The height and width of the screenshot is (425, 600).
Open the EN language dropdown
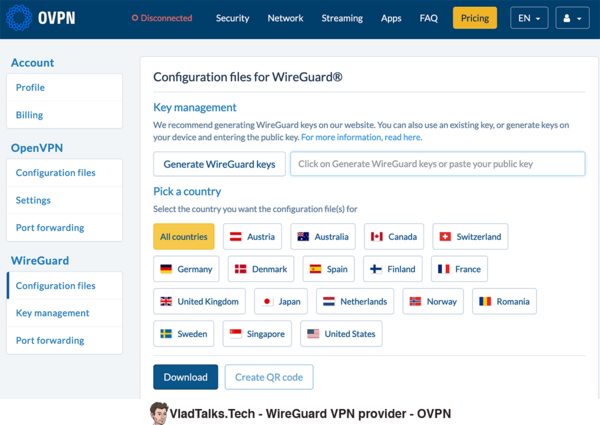(x=529, y=18)
